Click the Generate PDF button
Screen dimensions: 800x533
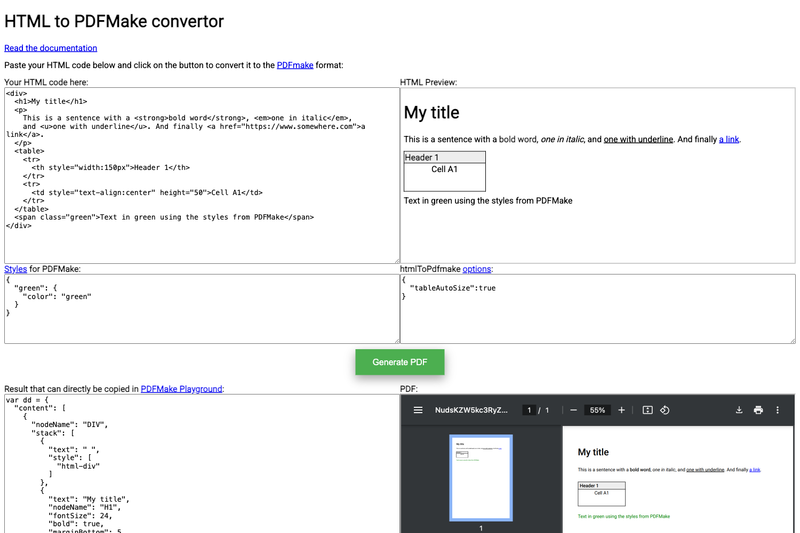pyautogui.click(x=400, y=362)
